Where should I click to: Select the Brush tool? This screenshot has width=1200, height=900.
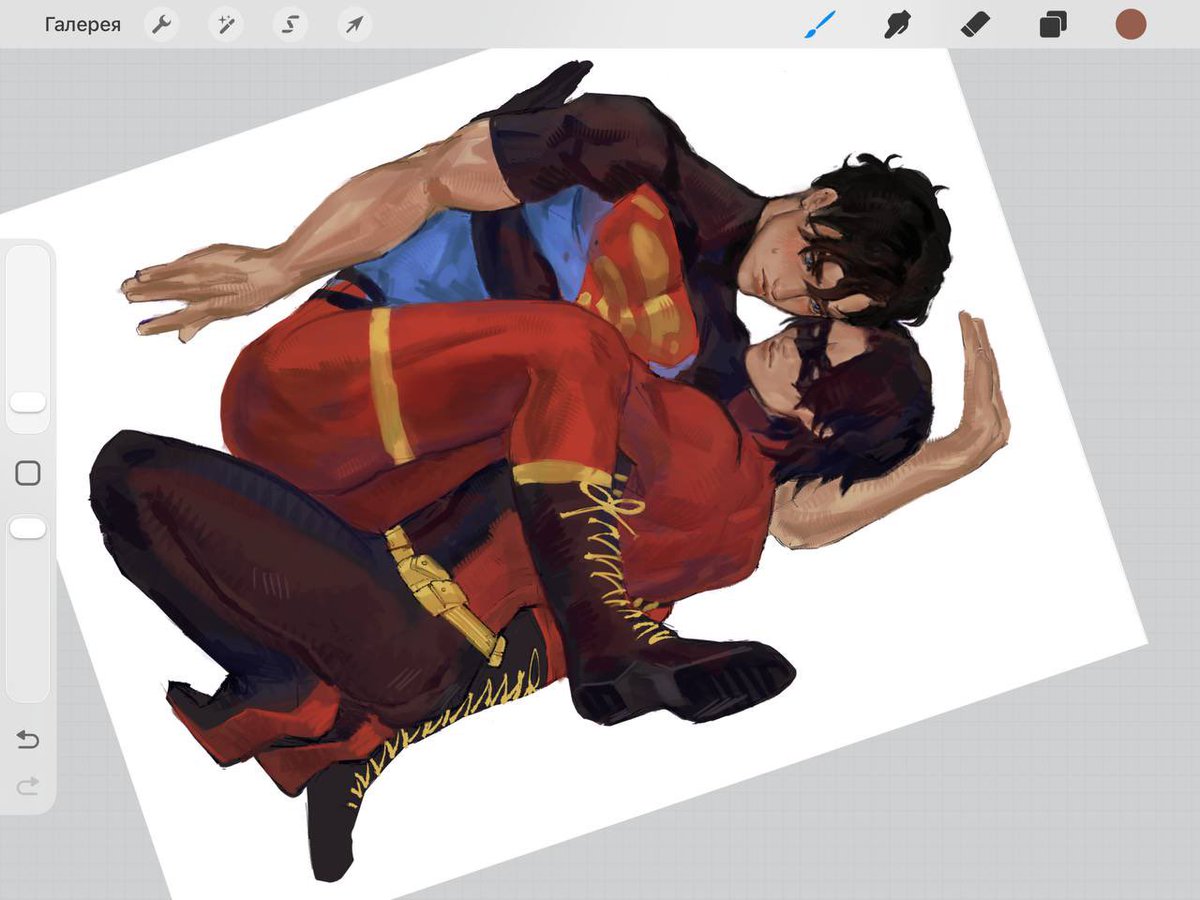click(x=820, y=25)
